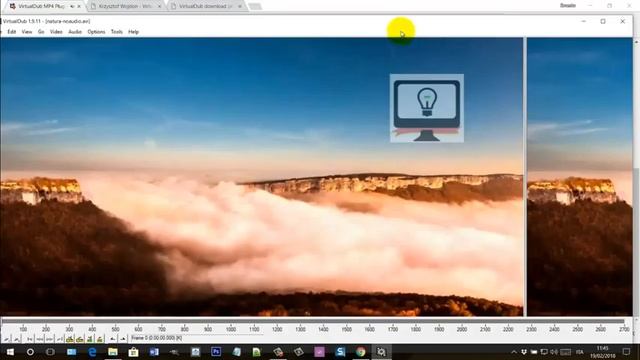
Task: Open the Video menu
Action: click(56, 32)
